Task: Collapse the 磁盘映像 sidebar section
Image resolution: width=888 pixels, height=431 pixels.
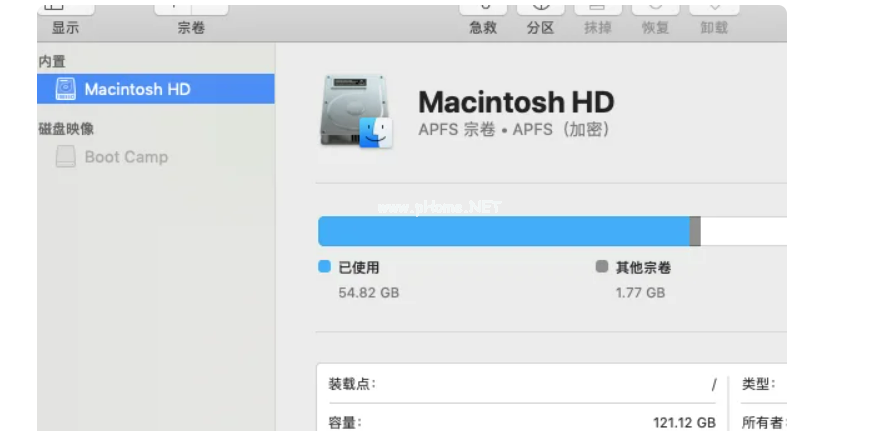Action: coord(66,129)
